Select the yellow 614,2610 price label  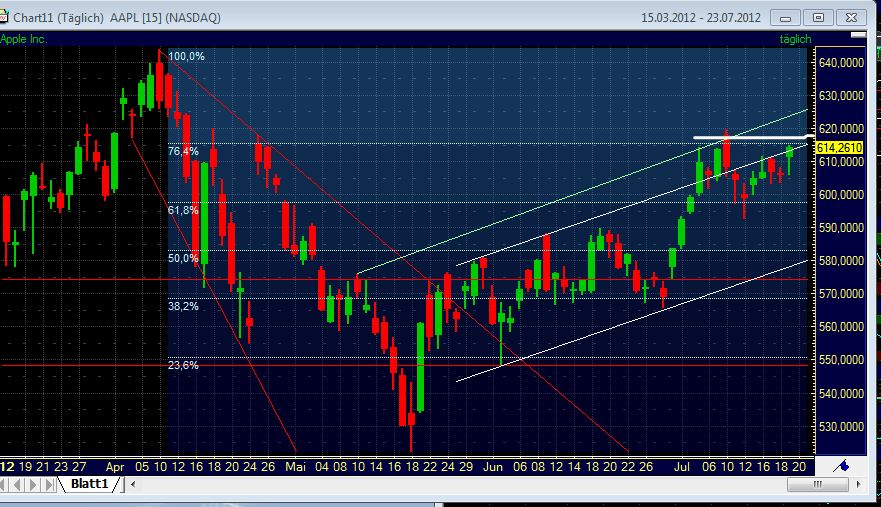[839, 148]
